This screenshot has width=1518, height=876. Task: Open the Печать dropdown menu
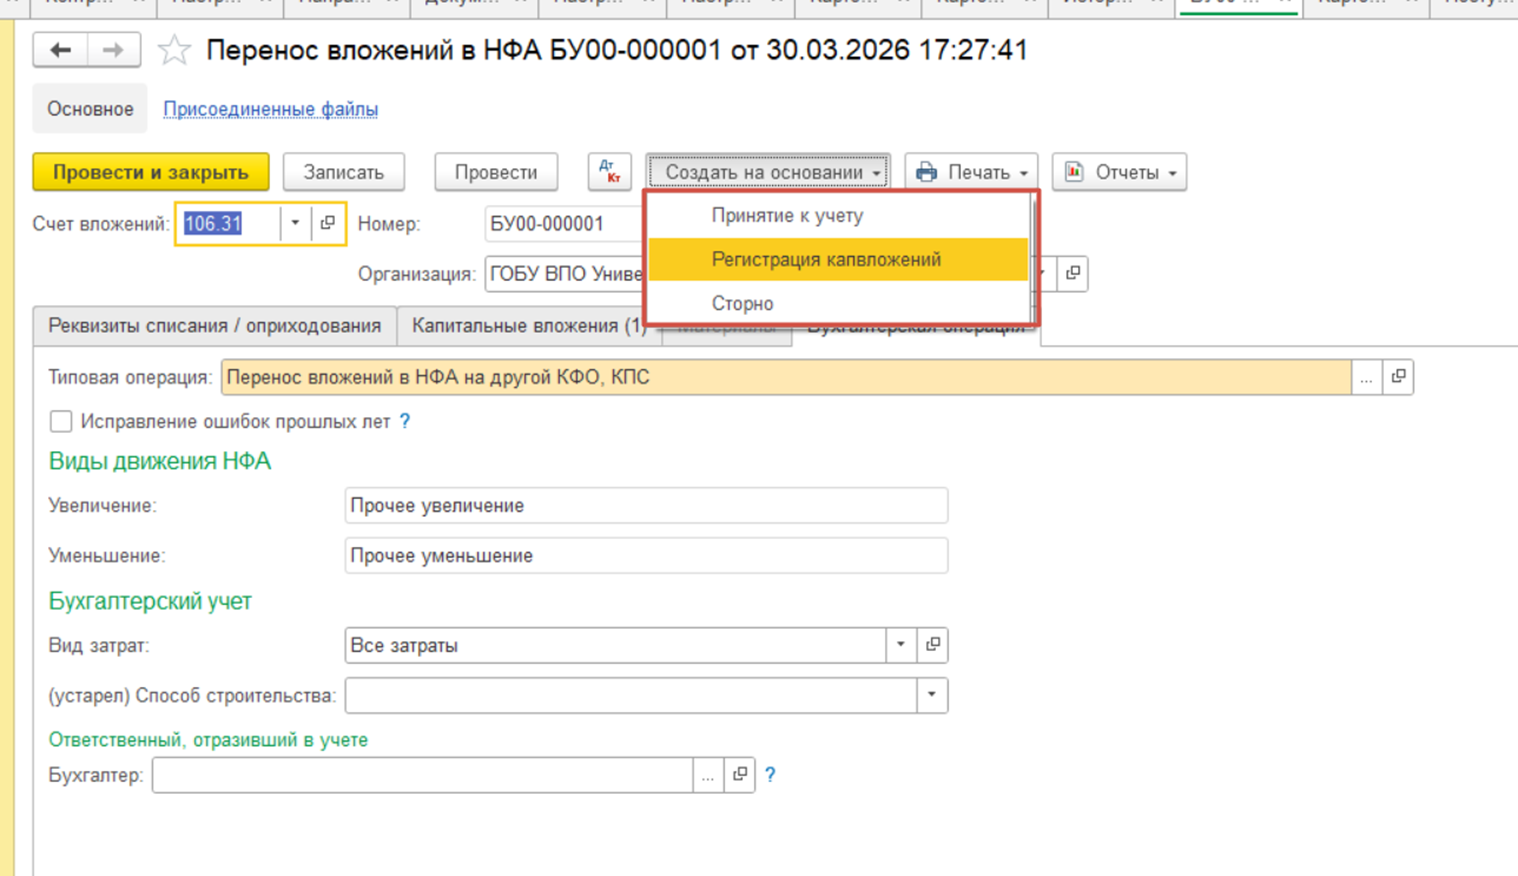972,172
